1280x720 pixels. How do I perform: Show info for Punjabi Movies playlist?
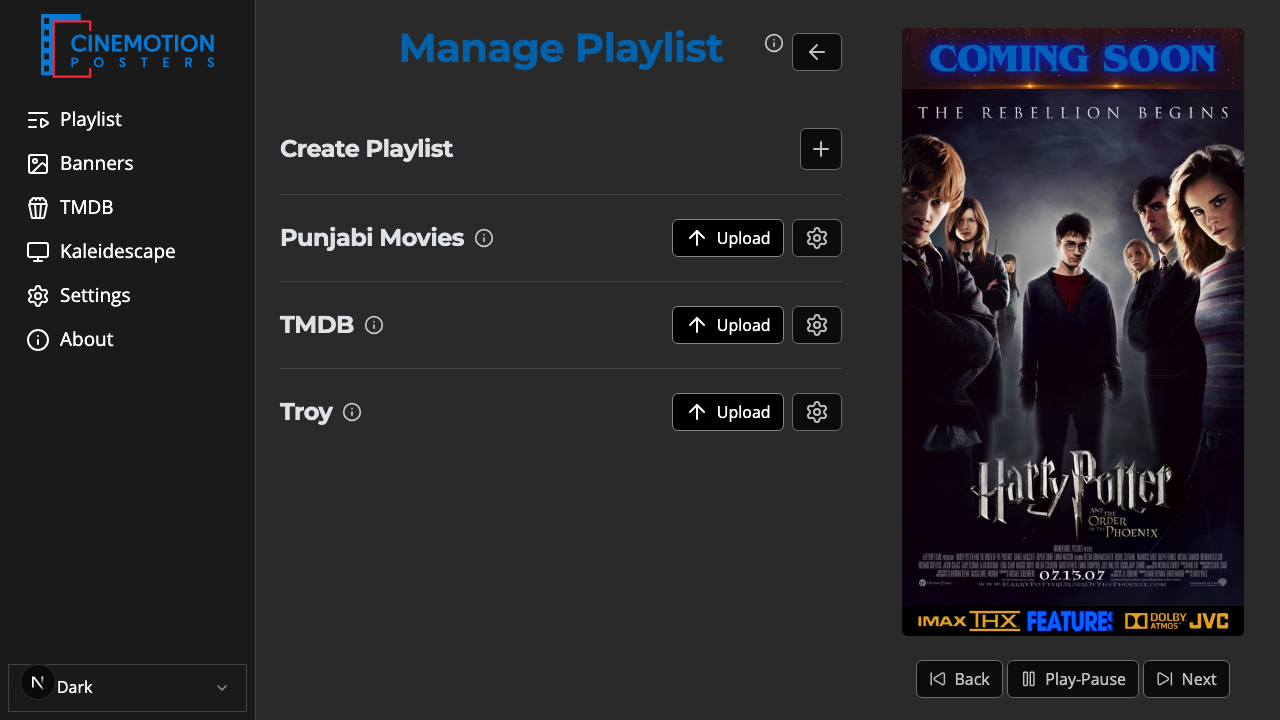tap(484, 238)
